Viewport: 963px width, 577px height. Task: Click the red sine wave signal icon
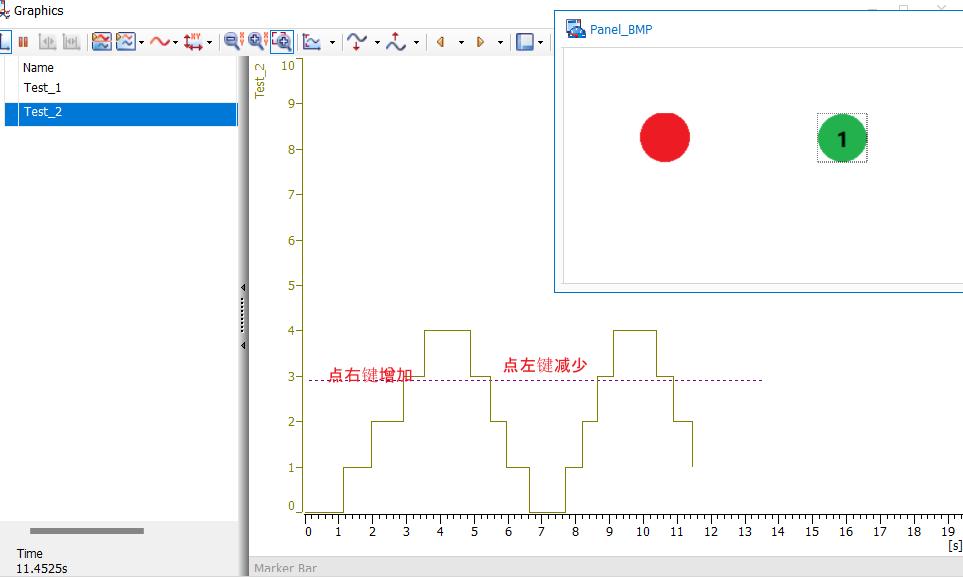click(159, 42)
